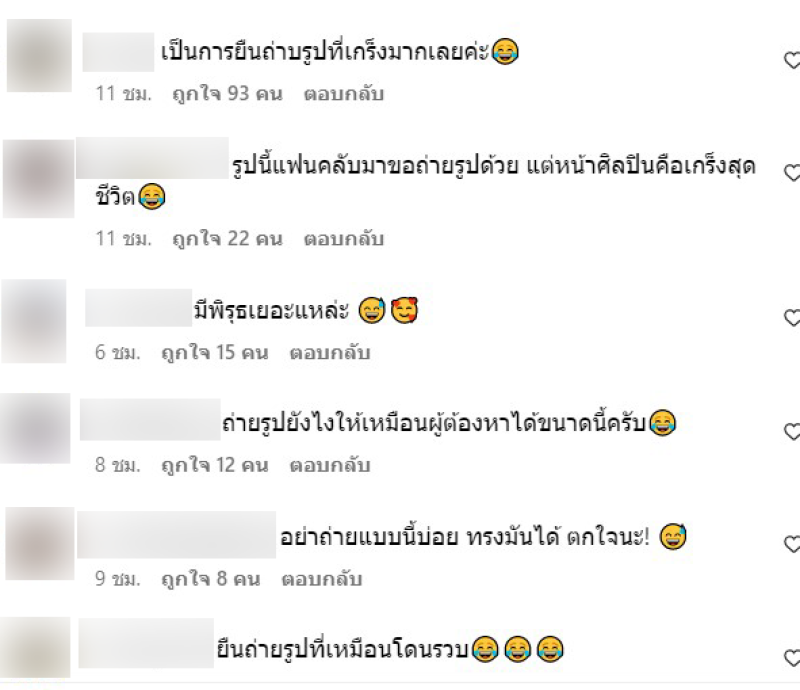This screenshot has width=800, height=690.
Task: Like the last comment with three laughing emojis
Action: tap(792, 657)
